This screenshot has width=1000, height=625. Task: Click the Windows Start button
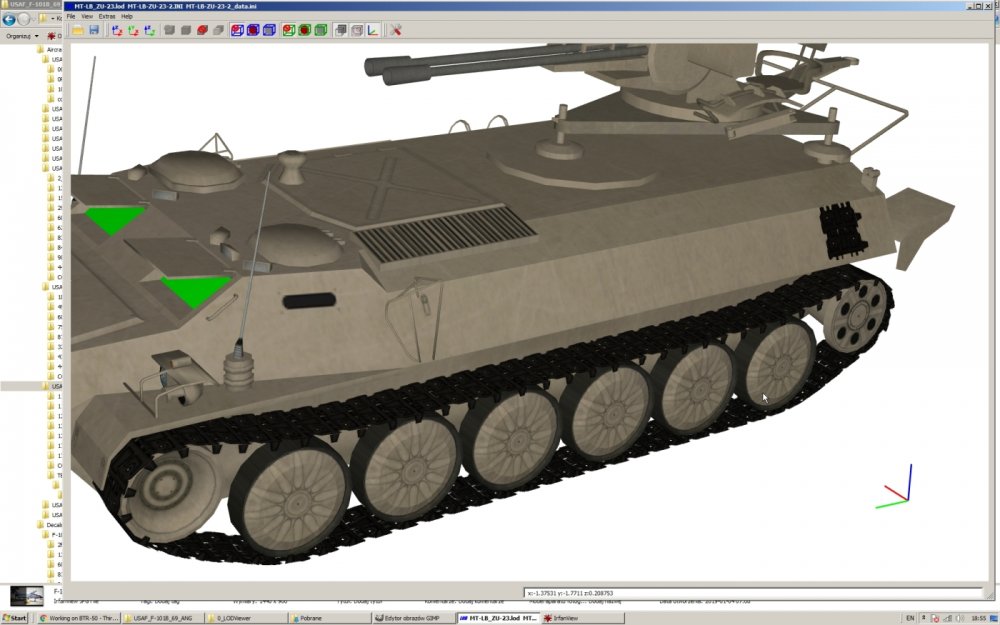15,618
